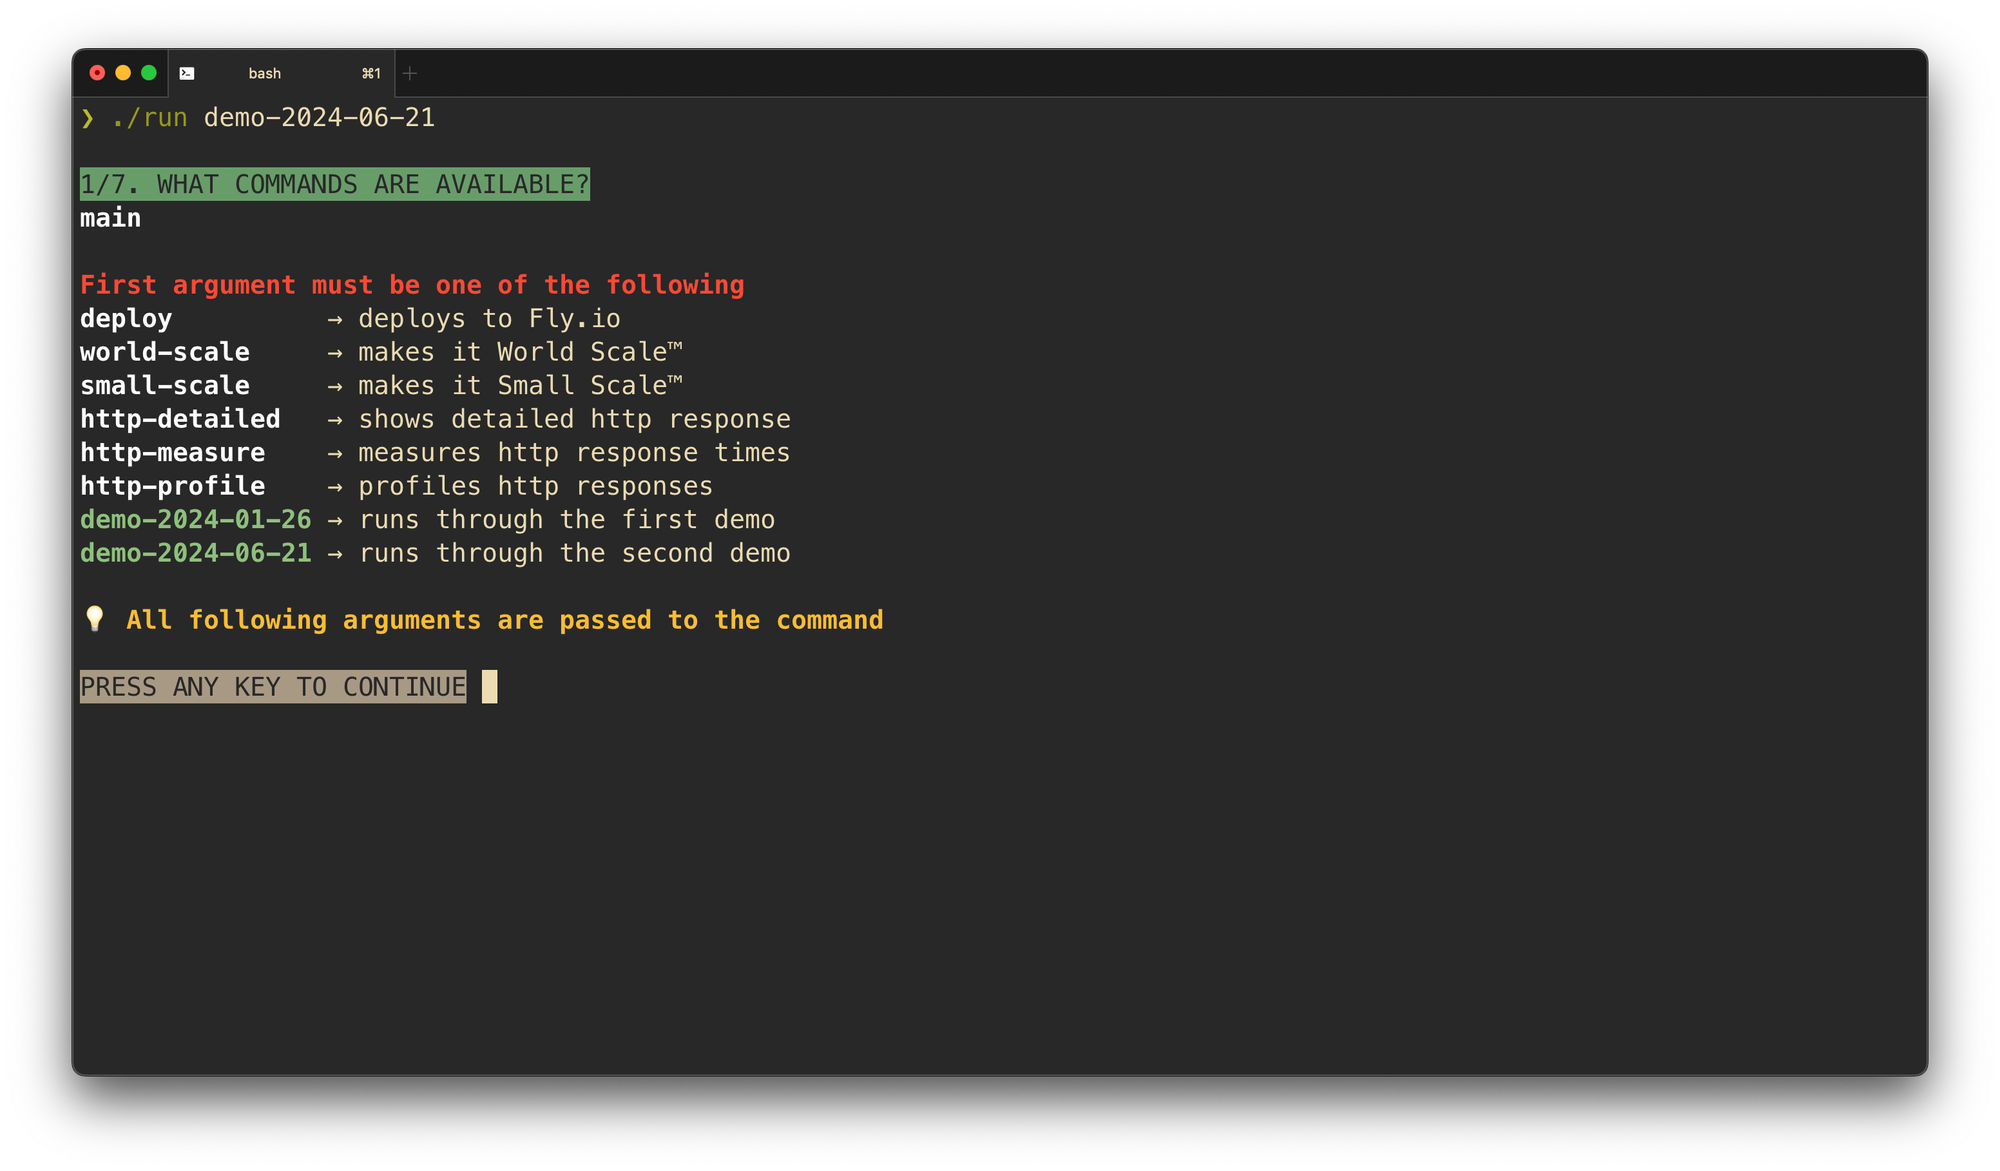
Task: Click the prompt chevron before ./run
Action: pos(88,118)
